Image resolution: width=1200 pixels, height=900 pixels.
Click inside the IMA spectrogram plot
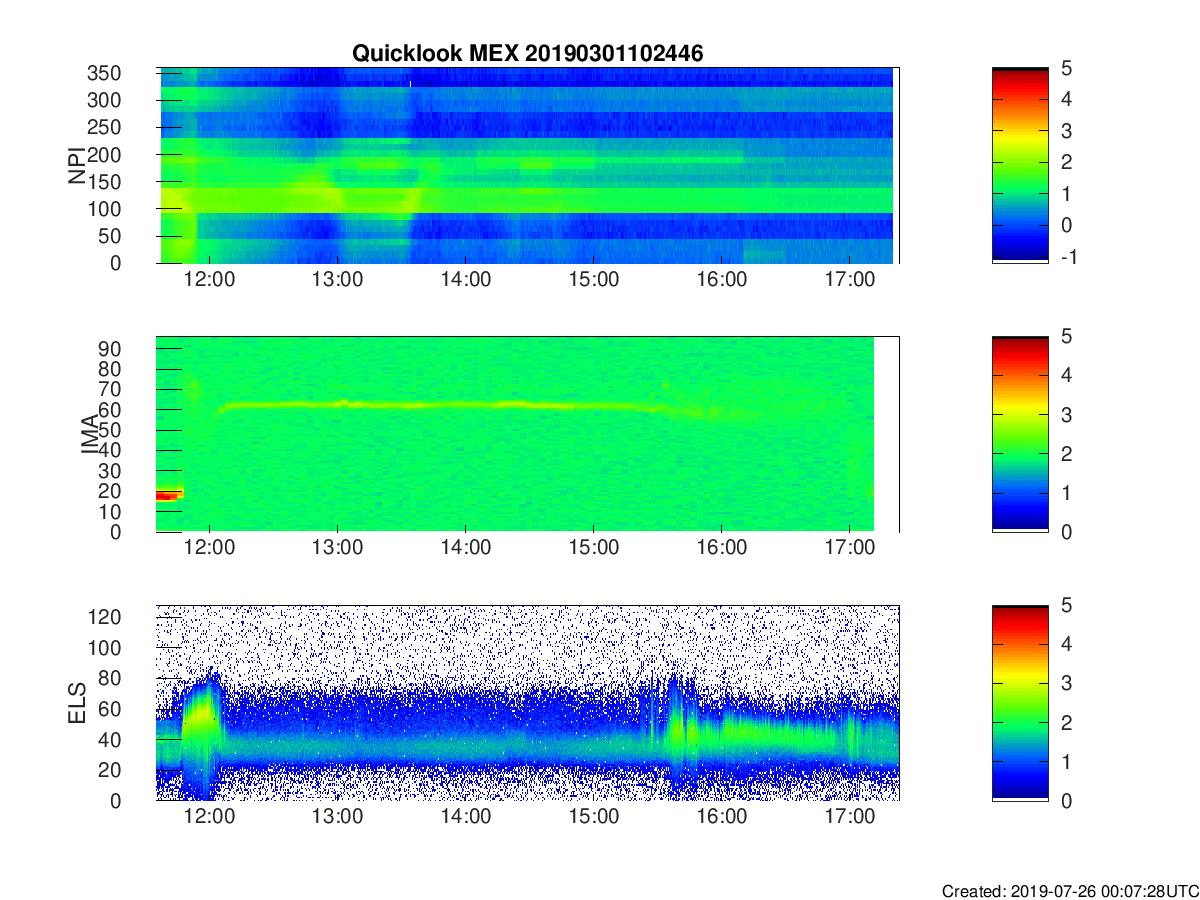[x=528, y=434]
